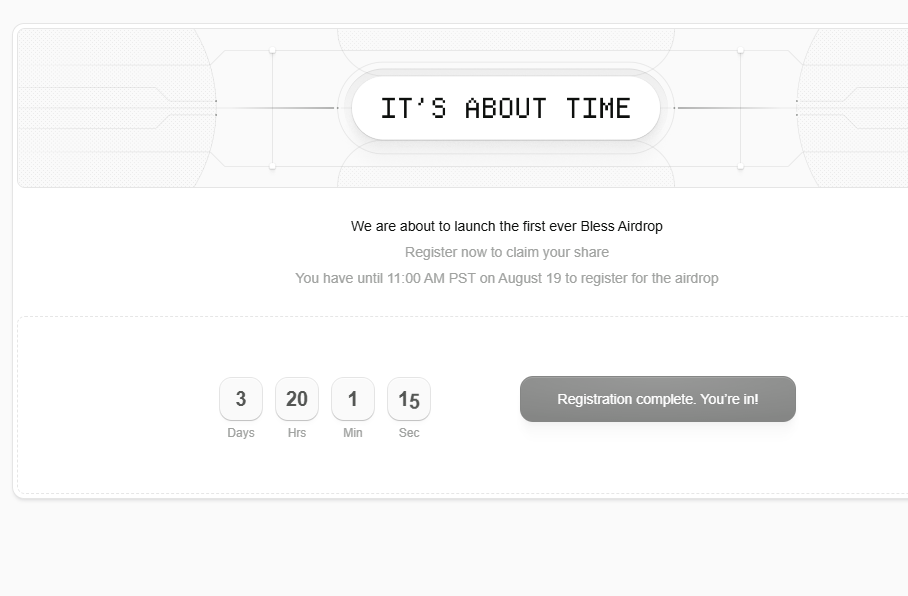Click the circuit graphic right of the header
Image resolution: width=908 pixels, height=596 pixels.
840,107
